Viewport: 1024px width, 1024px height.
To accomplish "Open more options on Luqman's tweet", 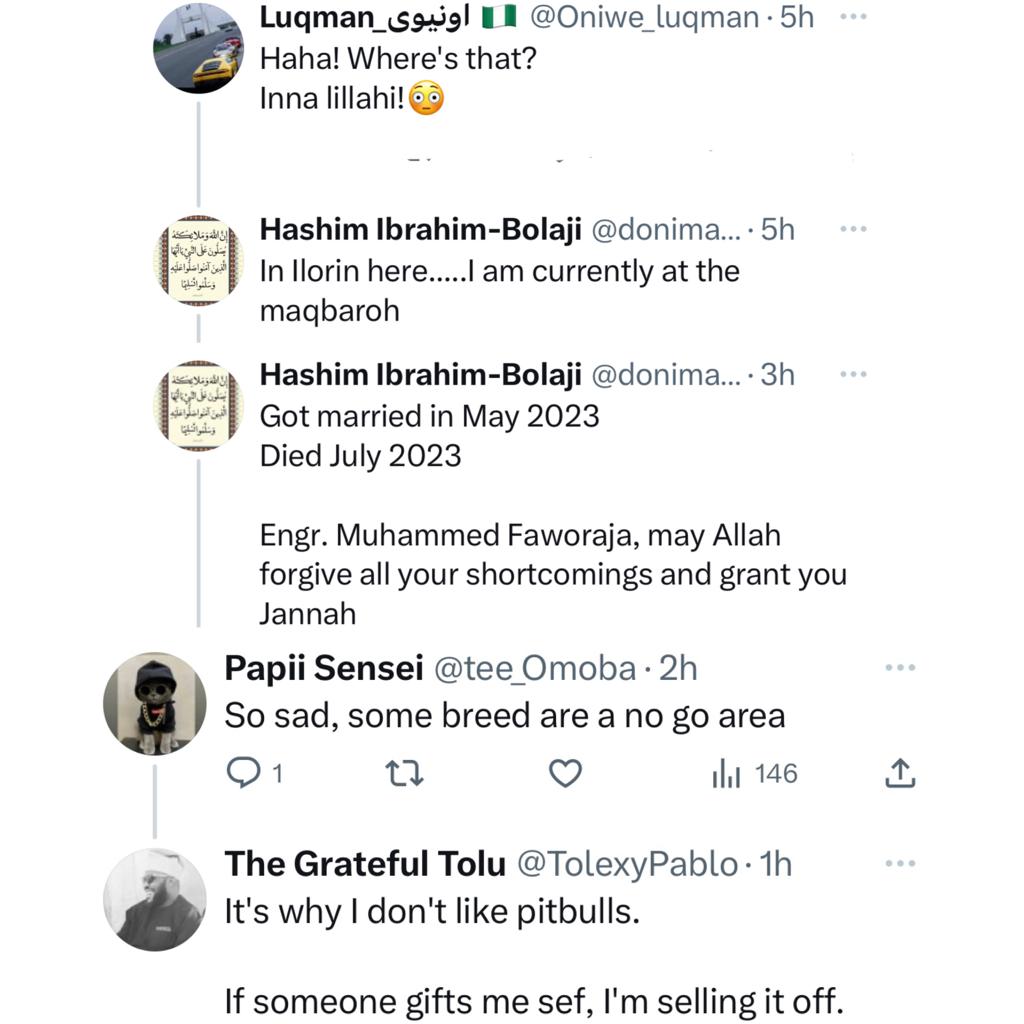I will [x=852, y=17].
